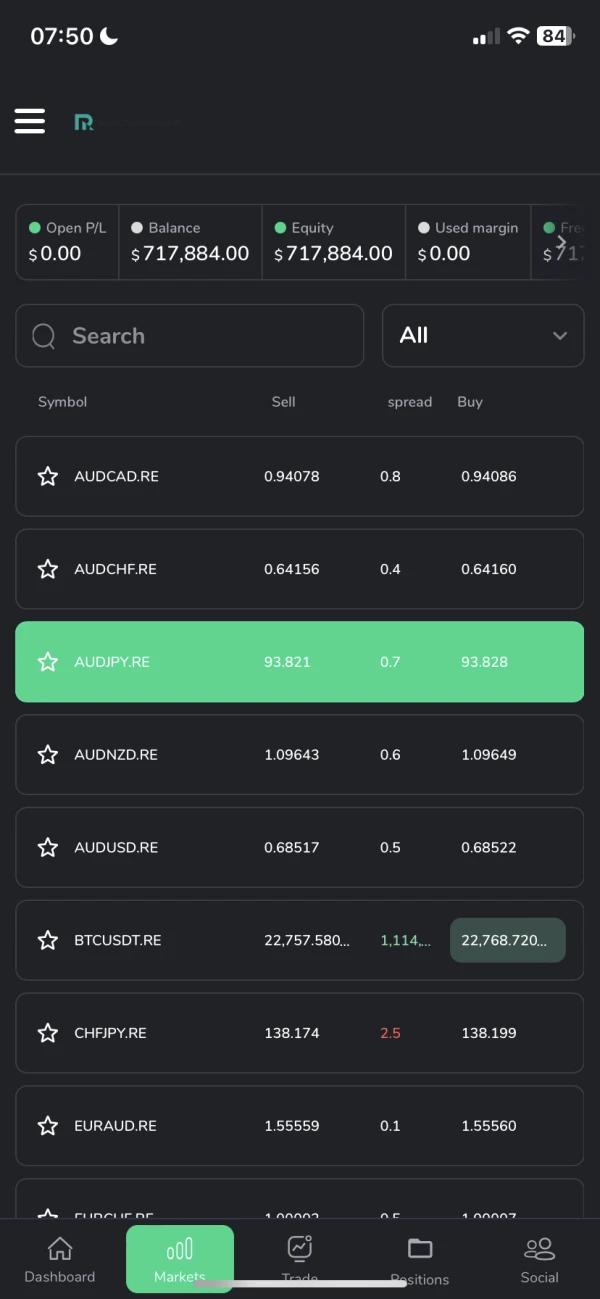Tap the search magnifier icon
Screen dimensions: 600x1299
click(44, 336)
